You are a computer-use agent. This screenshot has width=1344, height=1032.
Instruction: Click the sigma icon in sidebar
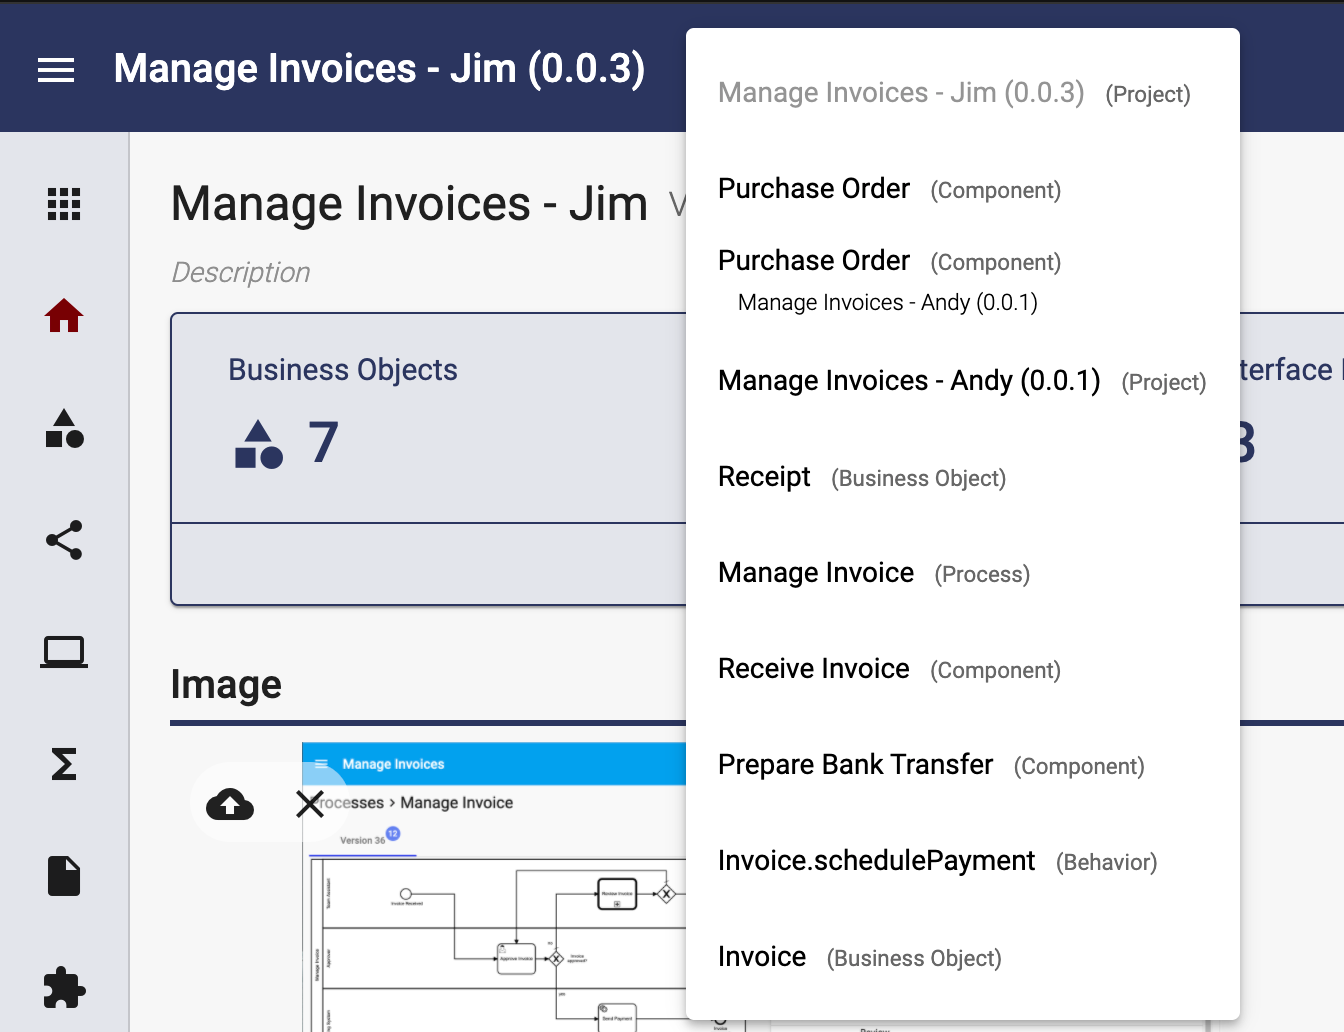point(64,764)
